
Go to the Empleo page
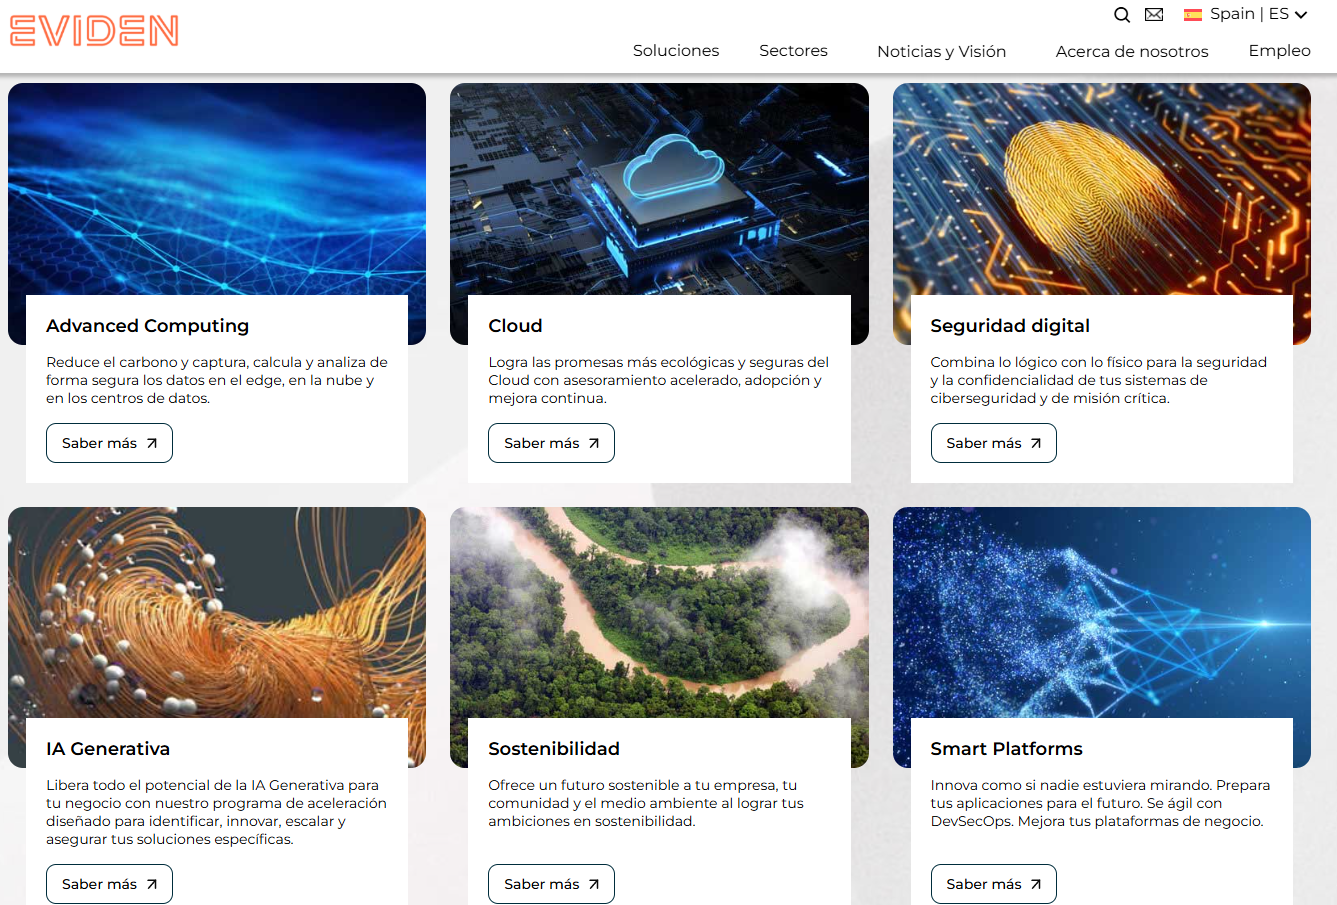pyautogui.click(x=1279, y=51)
